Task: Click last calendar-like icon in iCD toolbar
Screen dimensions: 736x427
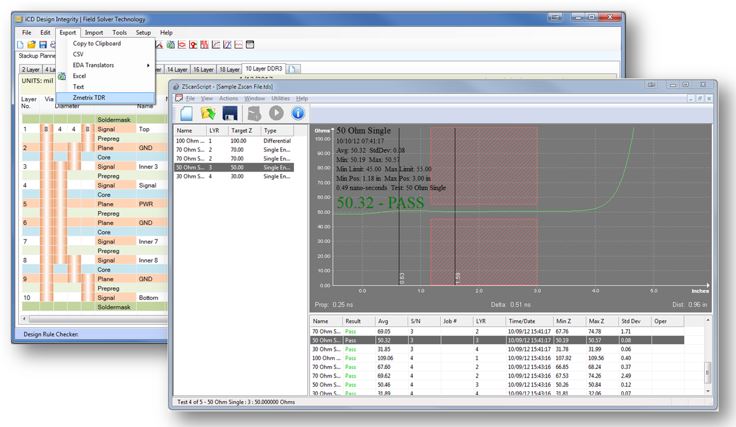Action: [250, 45]
